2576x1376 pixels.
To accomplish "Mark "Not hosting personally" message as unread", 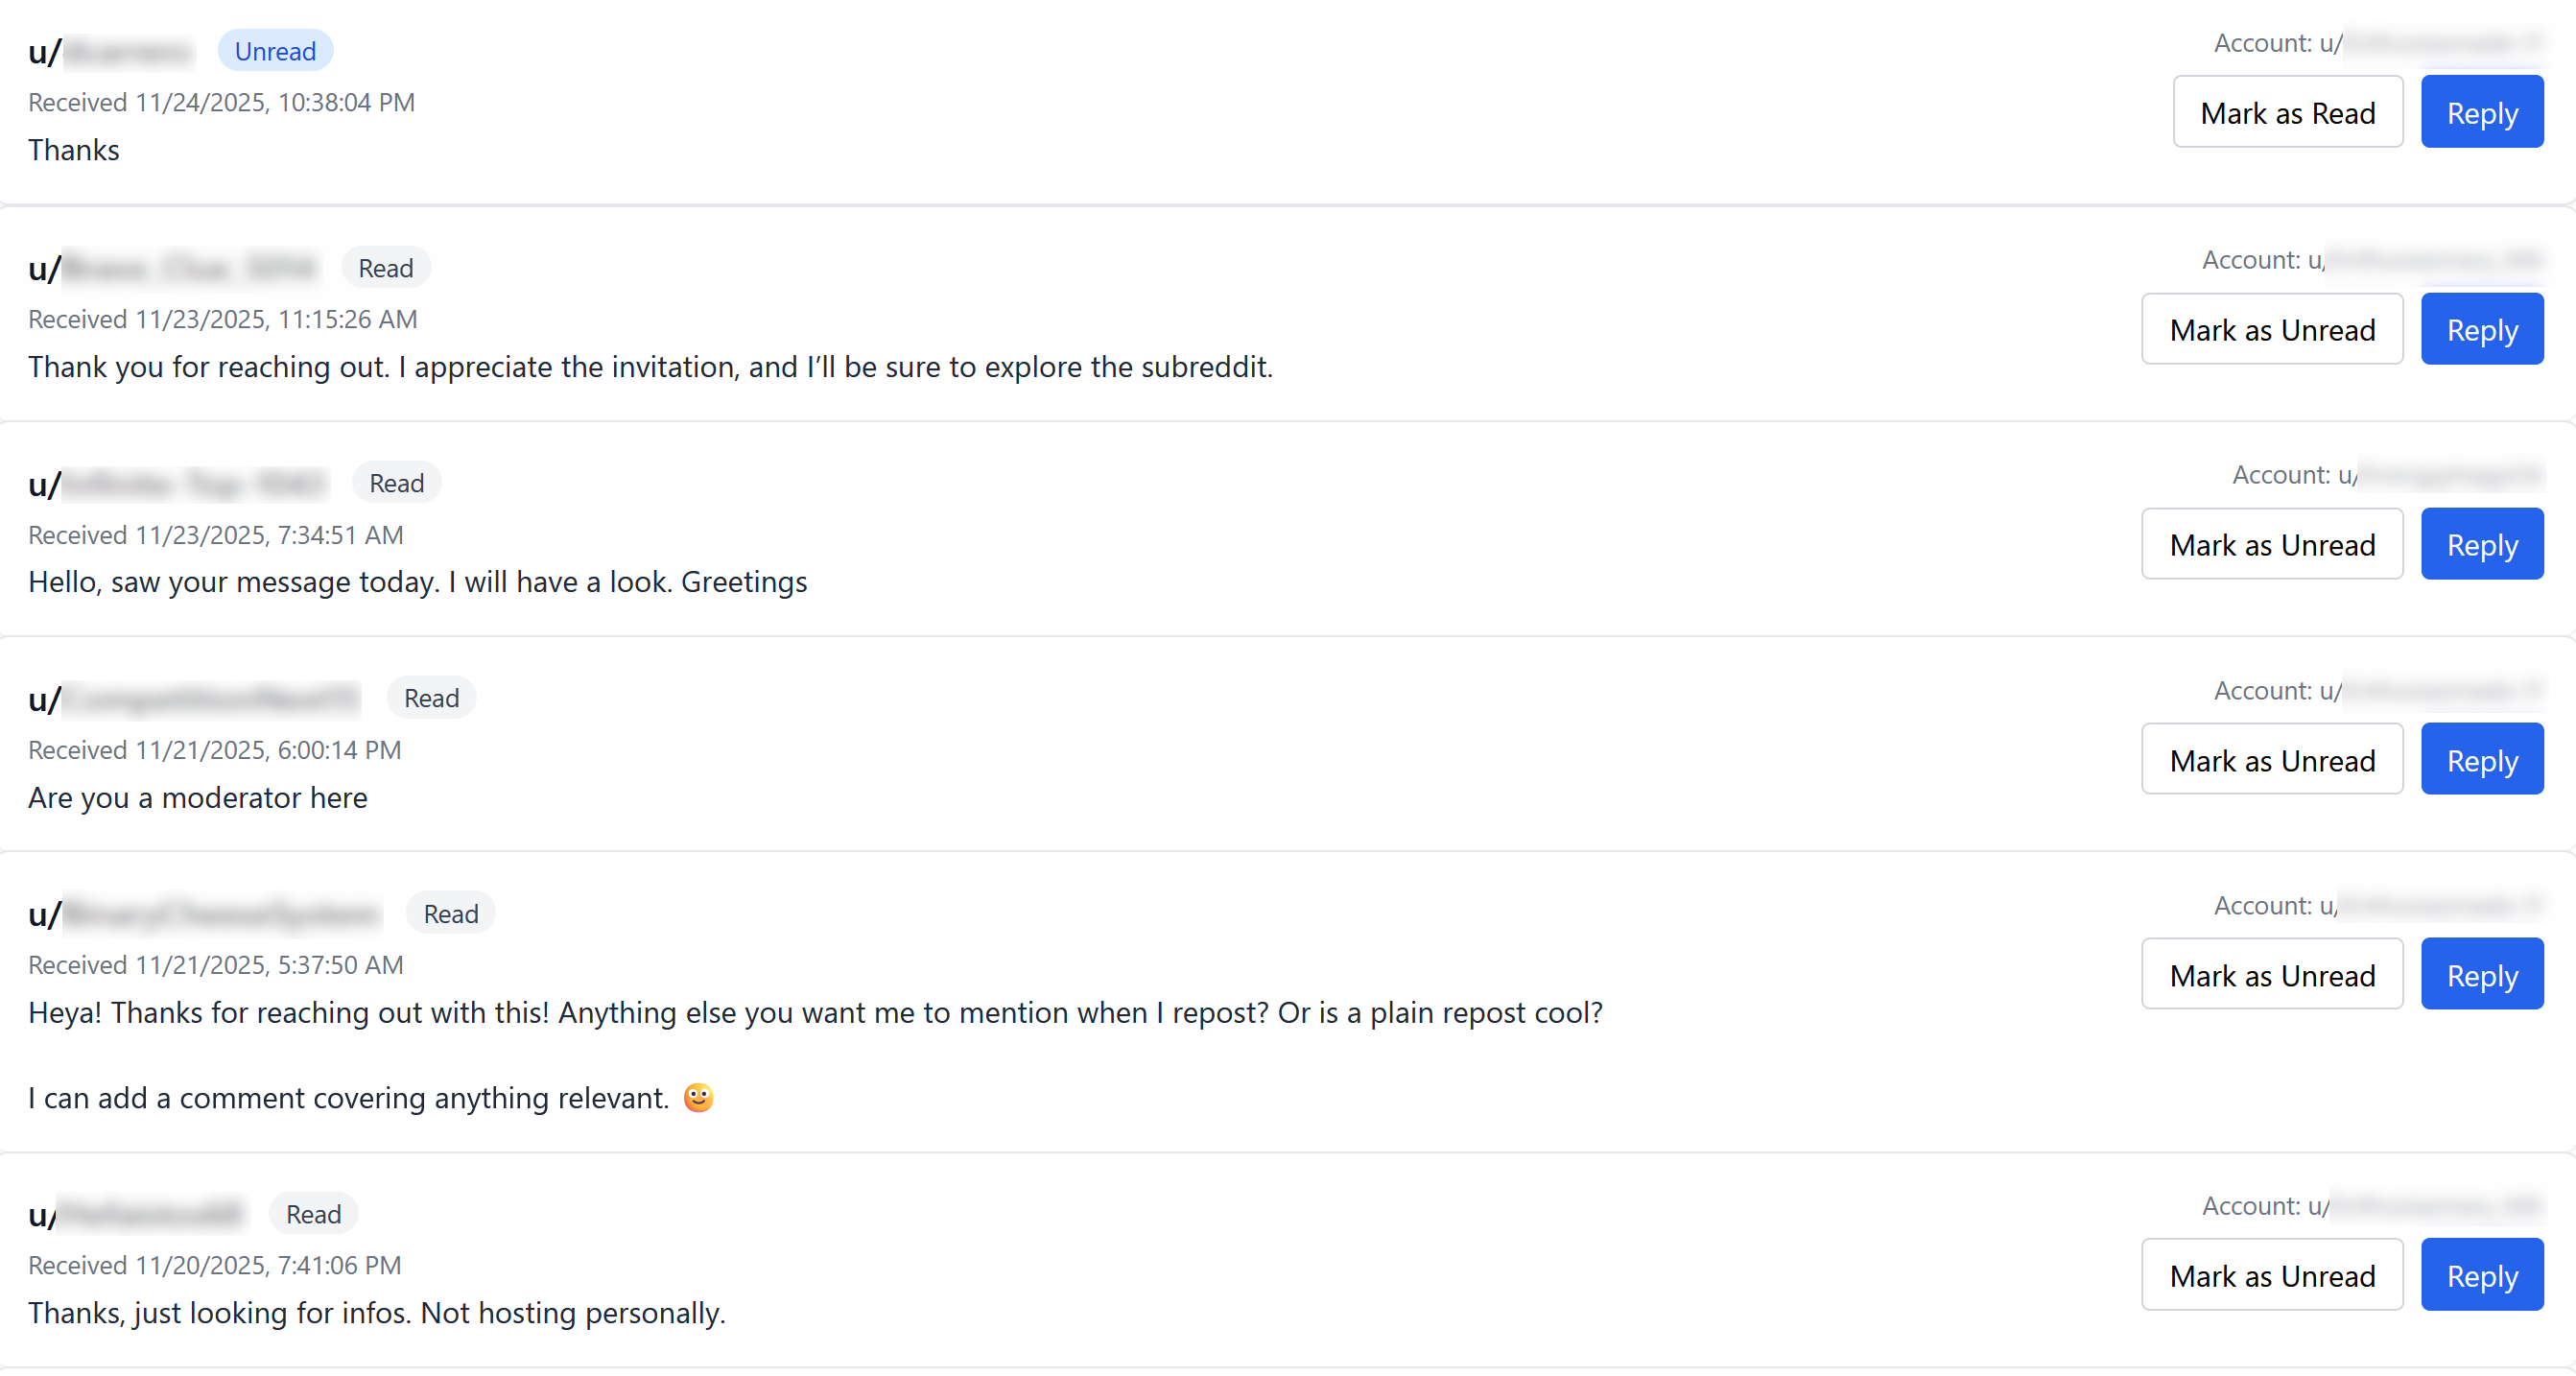I will tap(2271, 1275).
